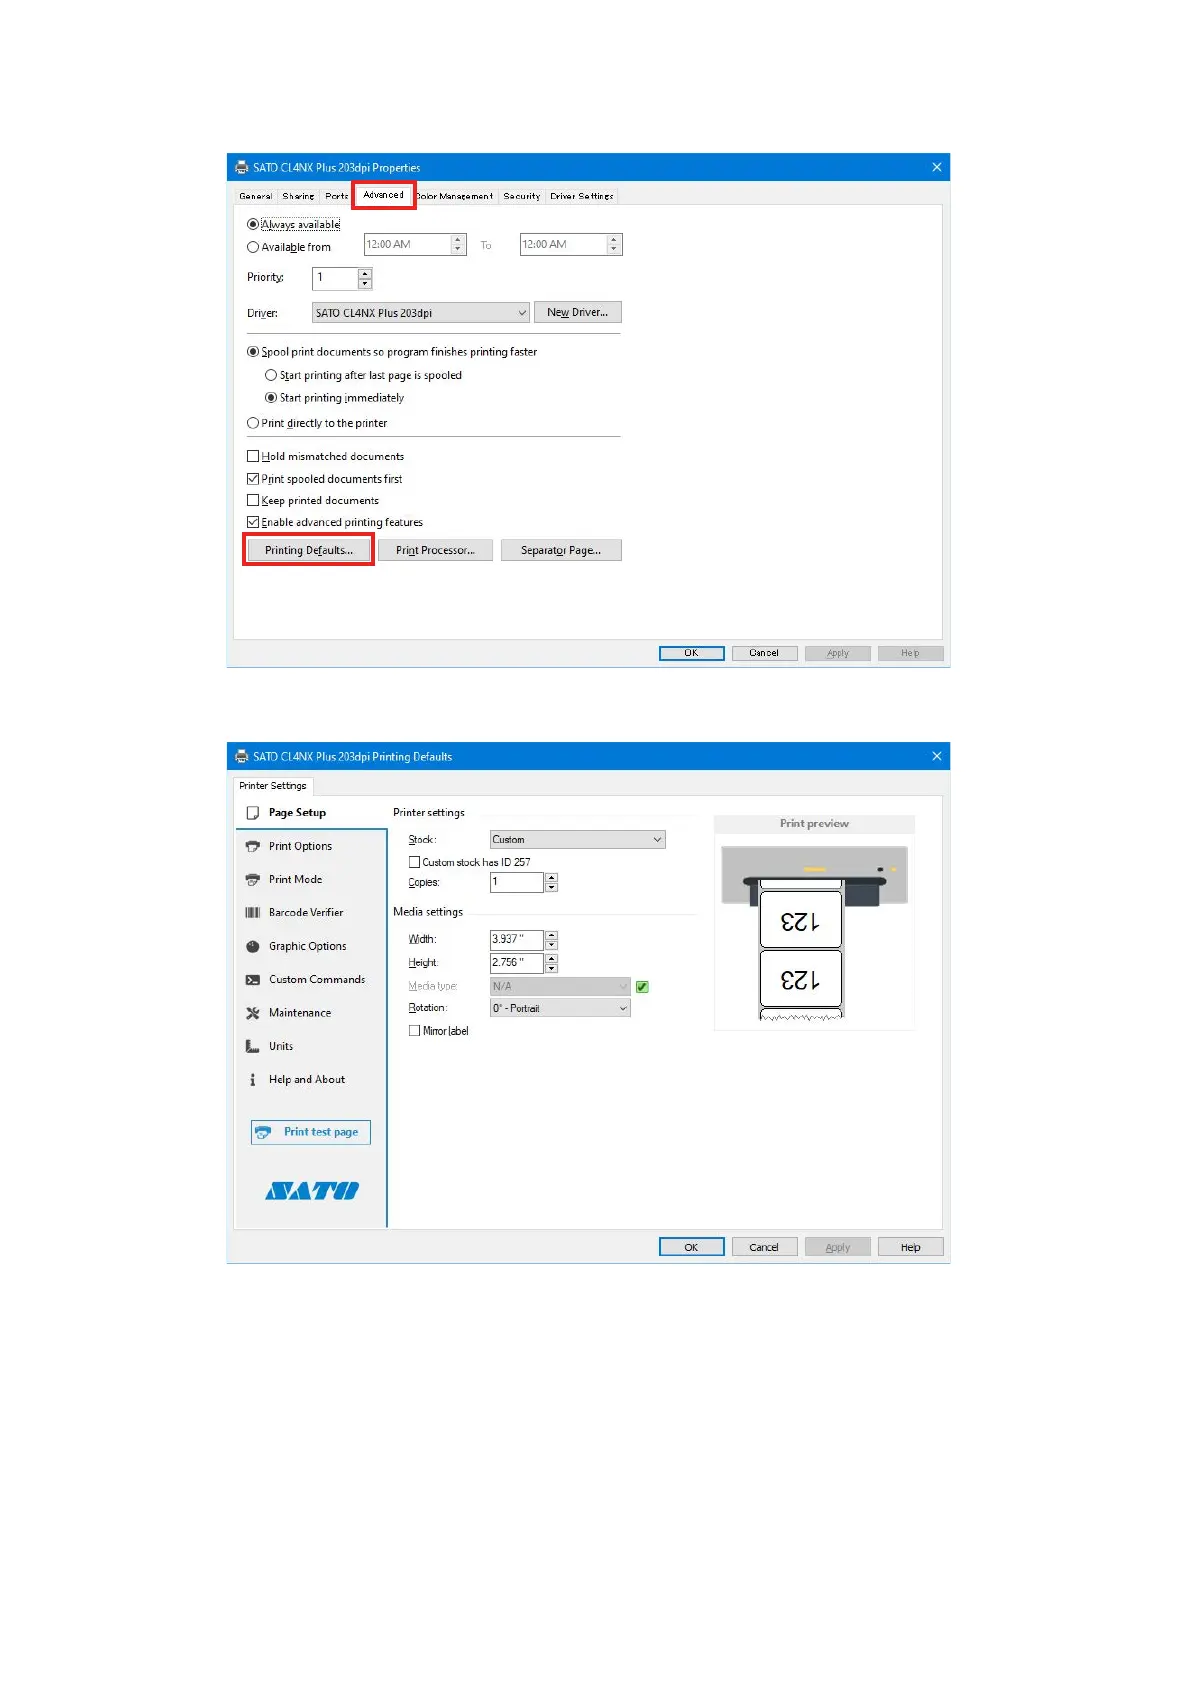The image size is (1191, 1684).
Task: Toggle Print spooled documents first
Action: [253, 479]
